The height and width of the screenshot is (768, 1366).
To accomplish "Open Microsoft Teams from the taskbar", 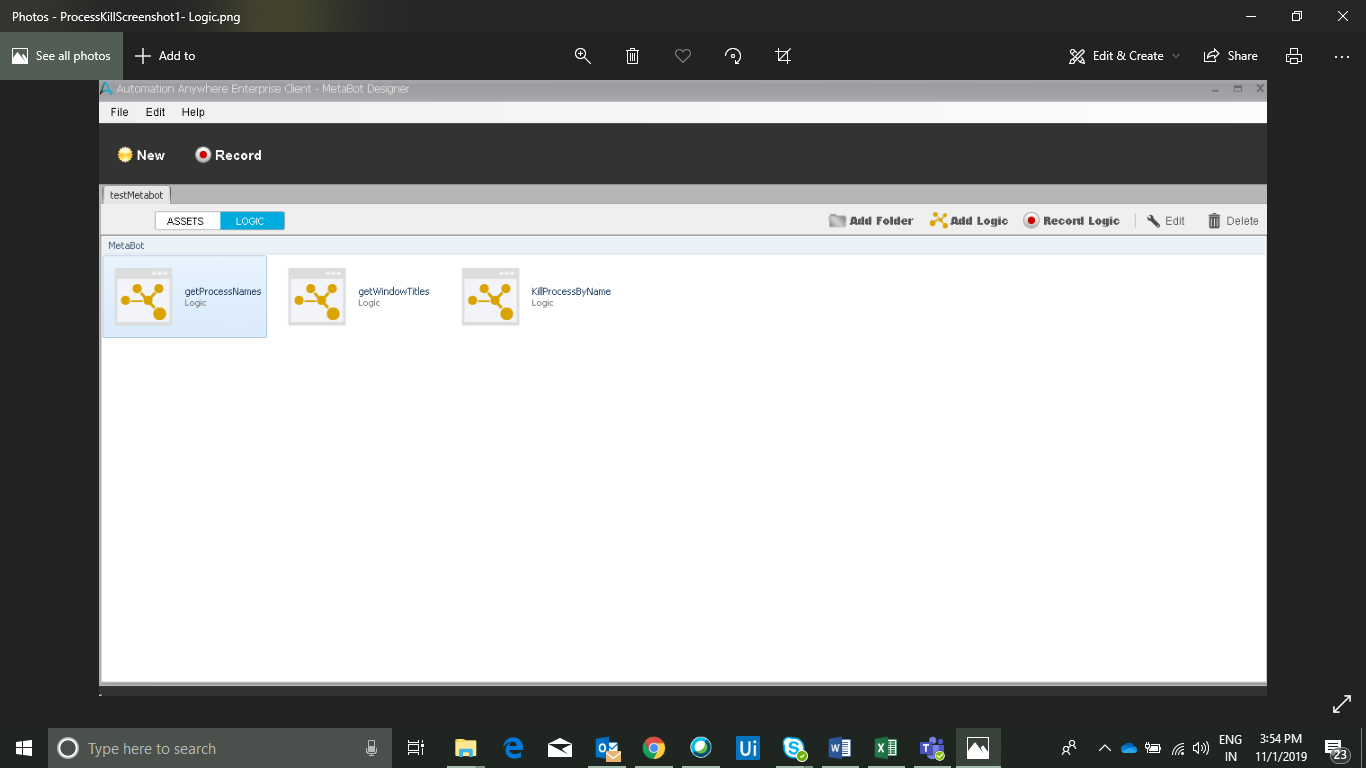I will click(932, 748).
